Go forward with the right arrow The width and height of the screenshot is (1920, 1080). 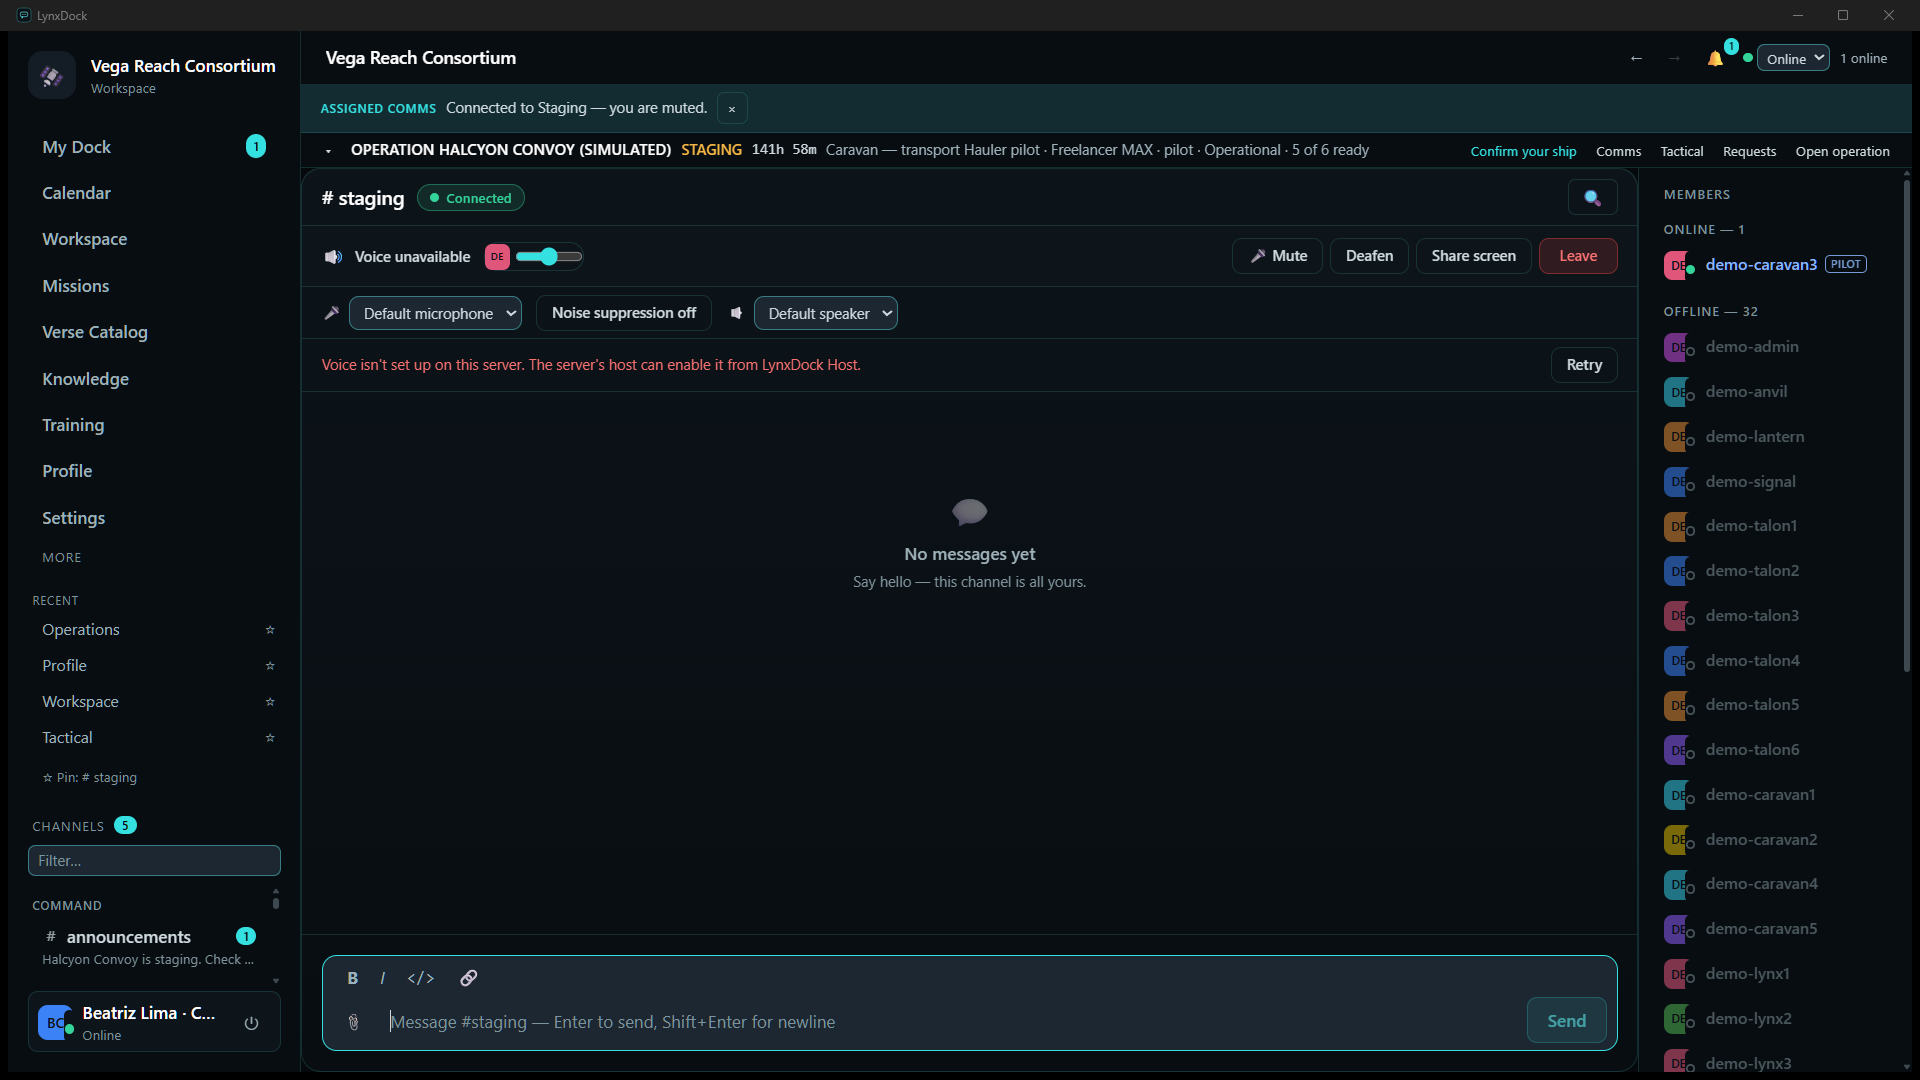pyautogui.click(x=1674, y=58)
